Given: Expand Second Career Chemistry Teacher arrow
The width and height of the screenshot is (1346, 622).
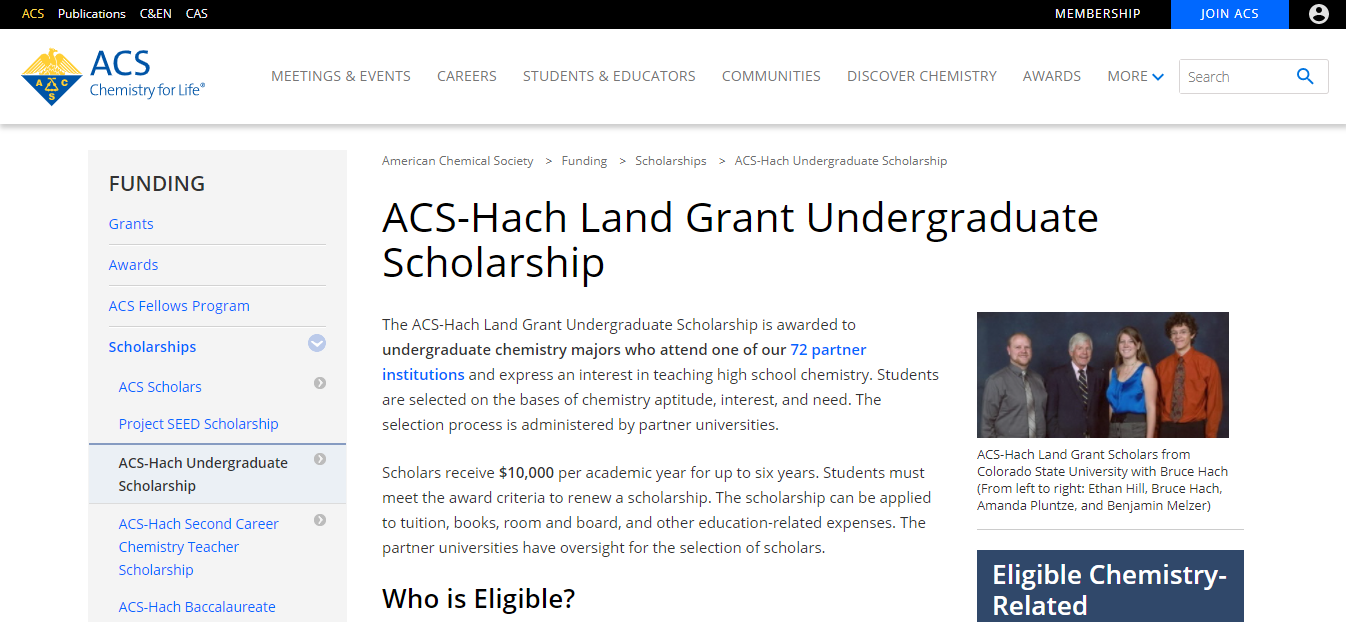Looking at the screenshot, I should (320, 520).
